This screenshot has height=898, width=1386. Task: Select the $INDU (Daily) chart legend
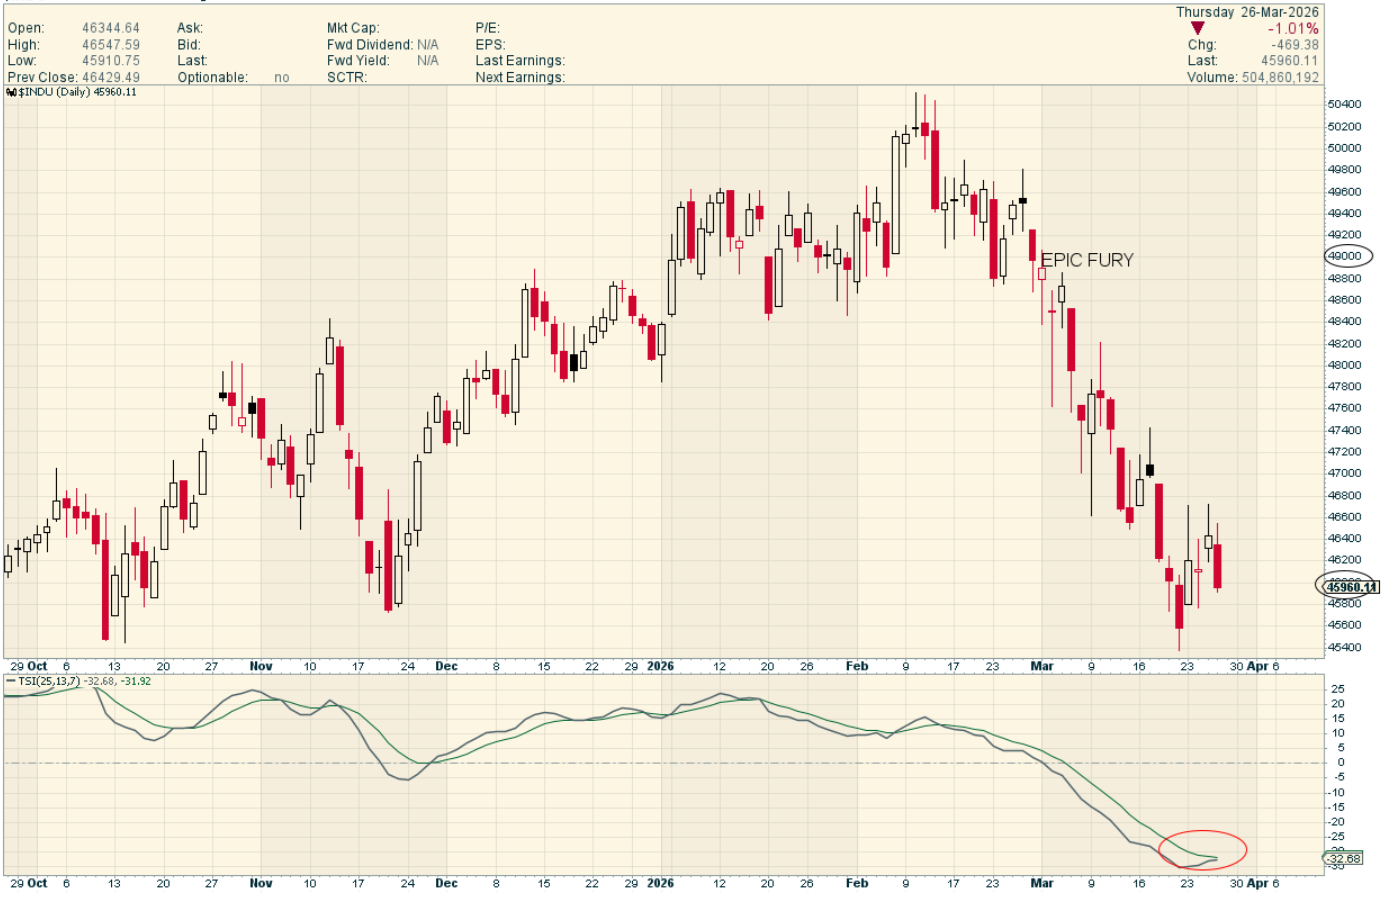[x=76, y=92]
